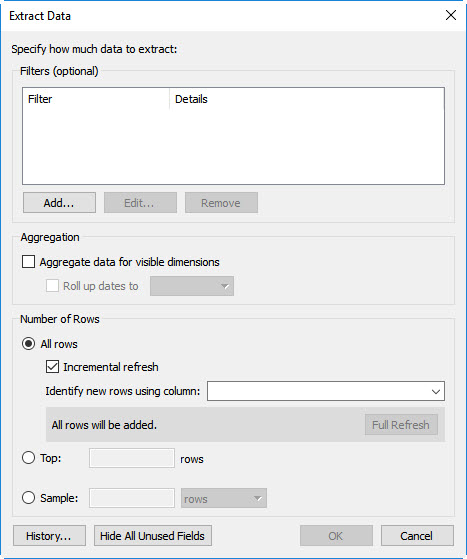467x559 pixels.
Task: Open the extract History... dialog
Action: (x=49, y=535)
